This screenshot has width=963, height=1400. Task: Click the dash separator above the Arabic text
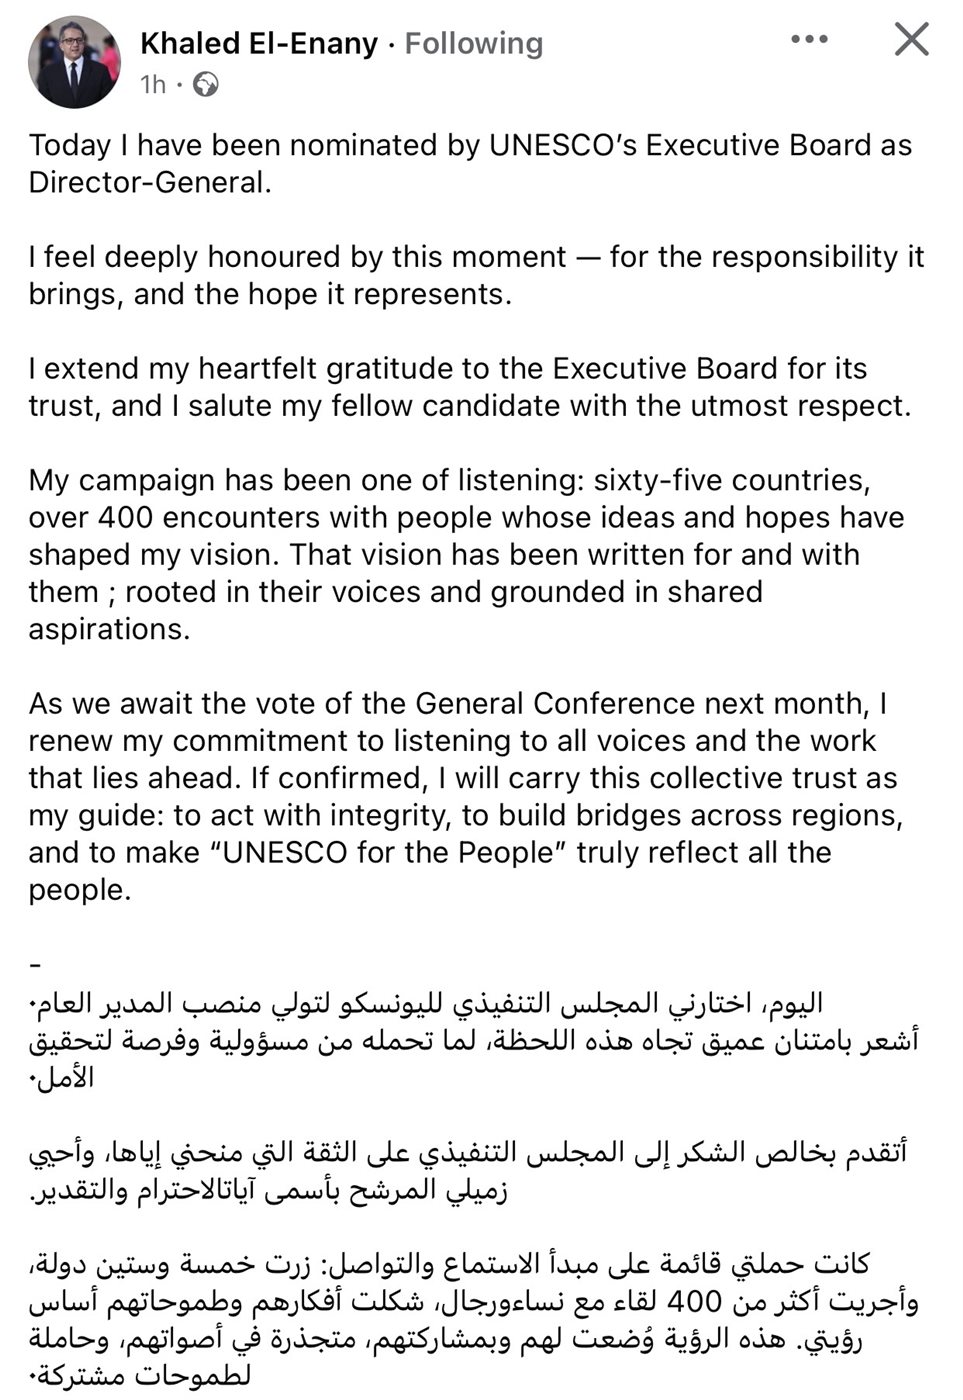click(x=36, y=965)
